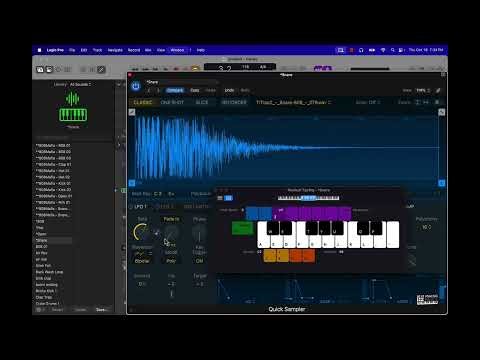Screen dimensions: 480x360
Task: Open Wi-Fi status in menu bar
Action: [383, 50]
